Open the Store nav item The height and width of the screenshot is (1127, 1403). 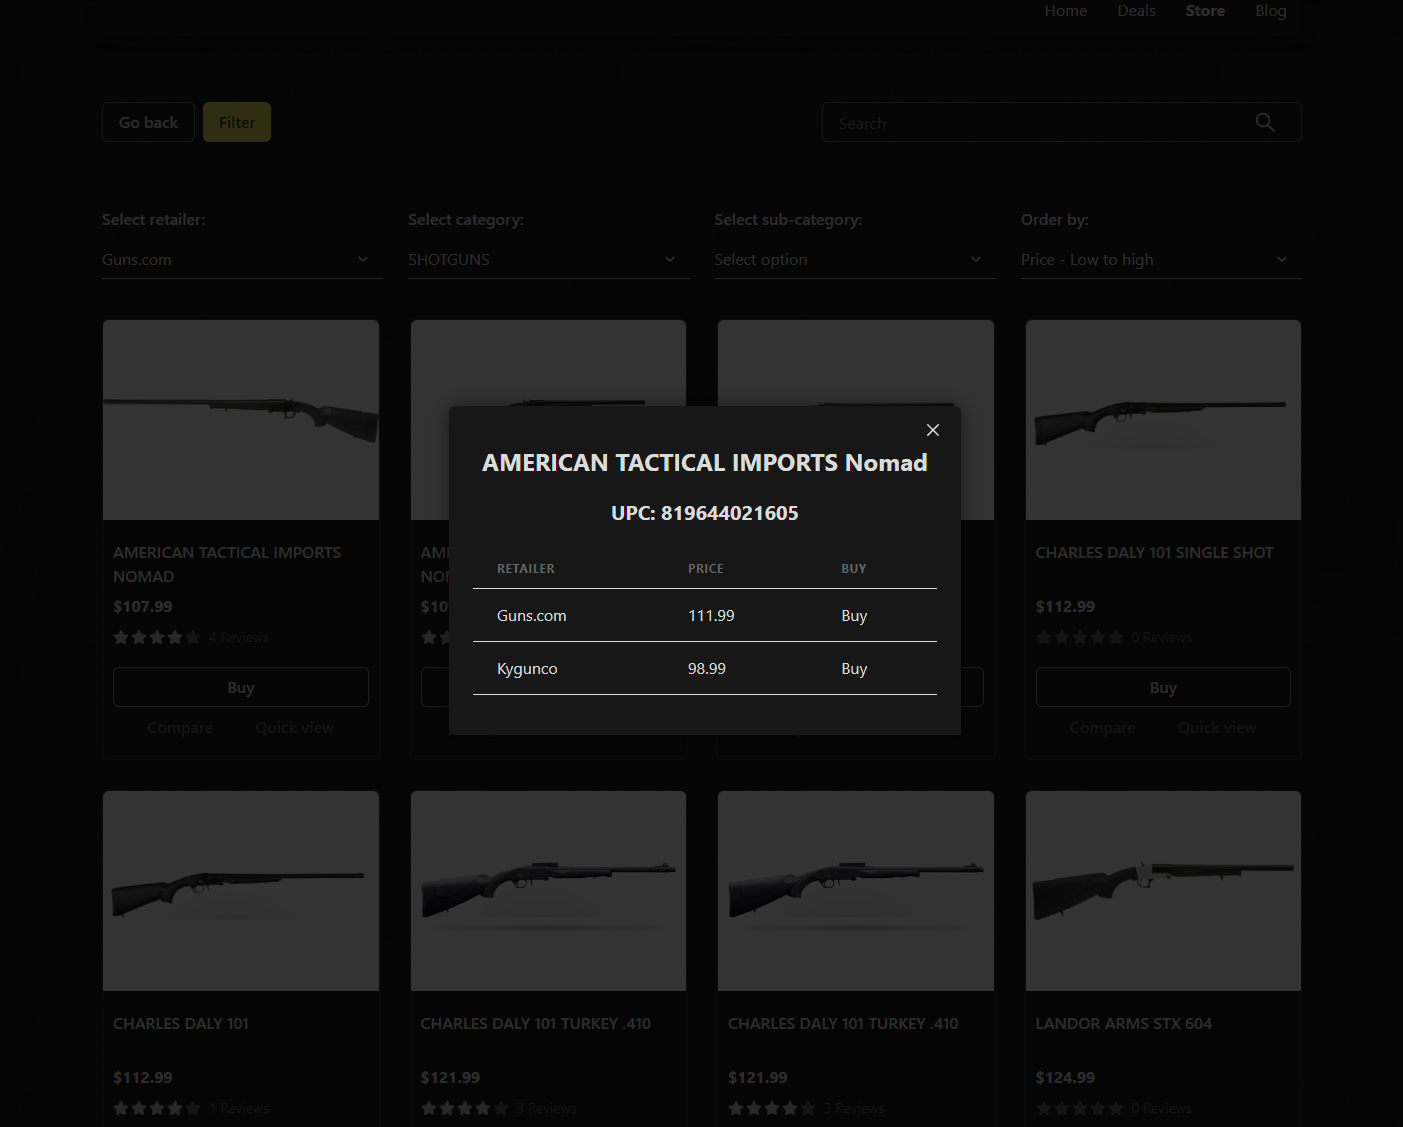click(1205, 11)
